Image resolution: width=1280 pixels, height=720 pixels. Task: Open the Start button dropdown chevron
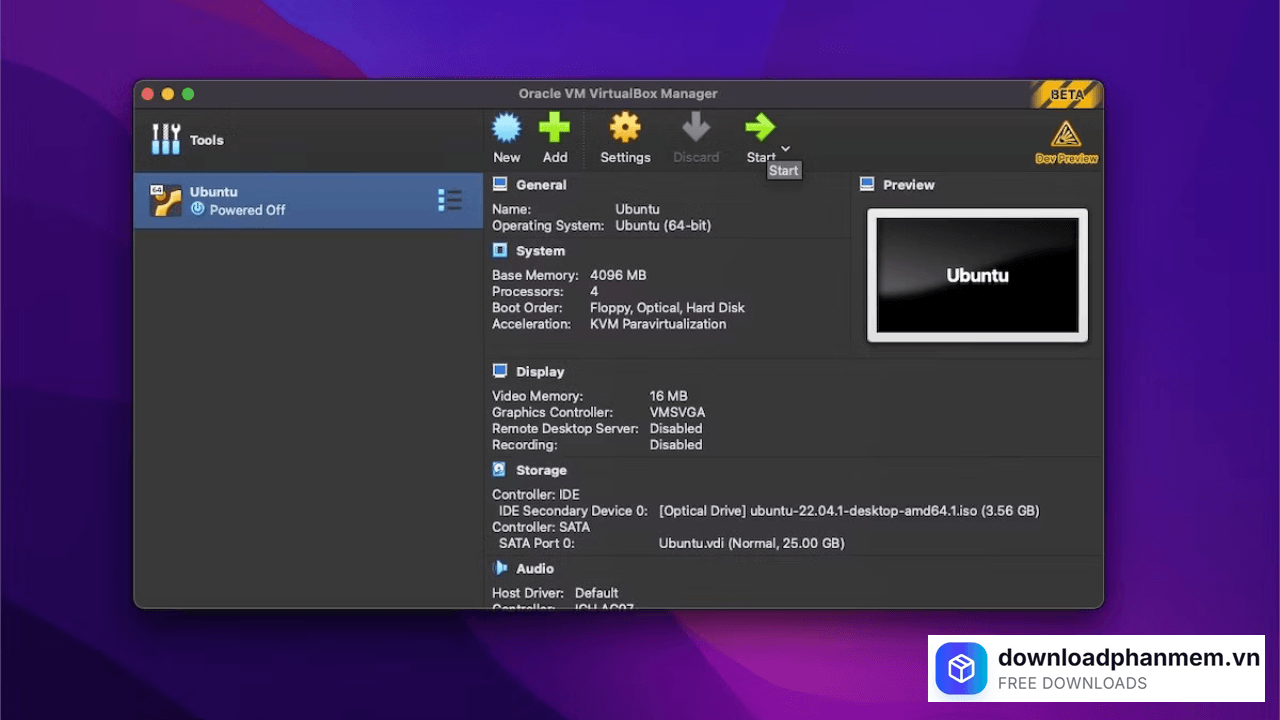click(784, 147)
